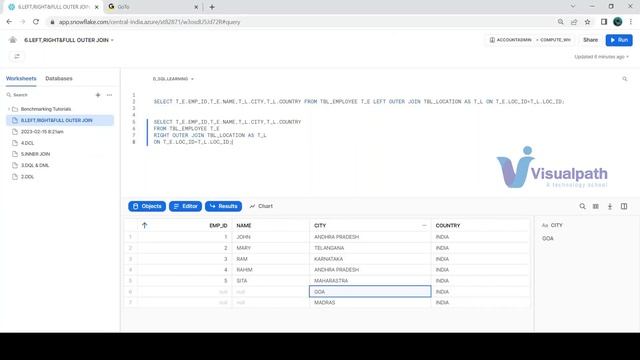The height and width of the screenshot is (360, 640).
Task: Run the worksheet query
Action: click(619, 40)
